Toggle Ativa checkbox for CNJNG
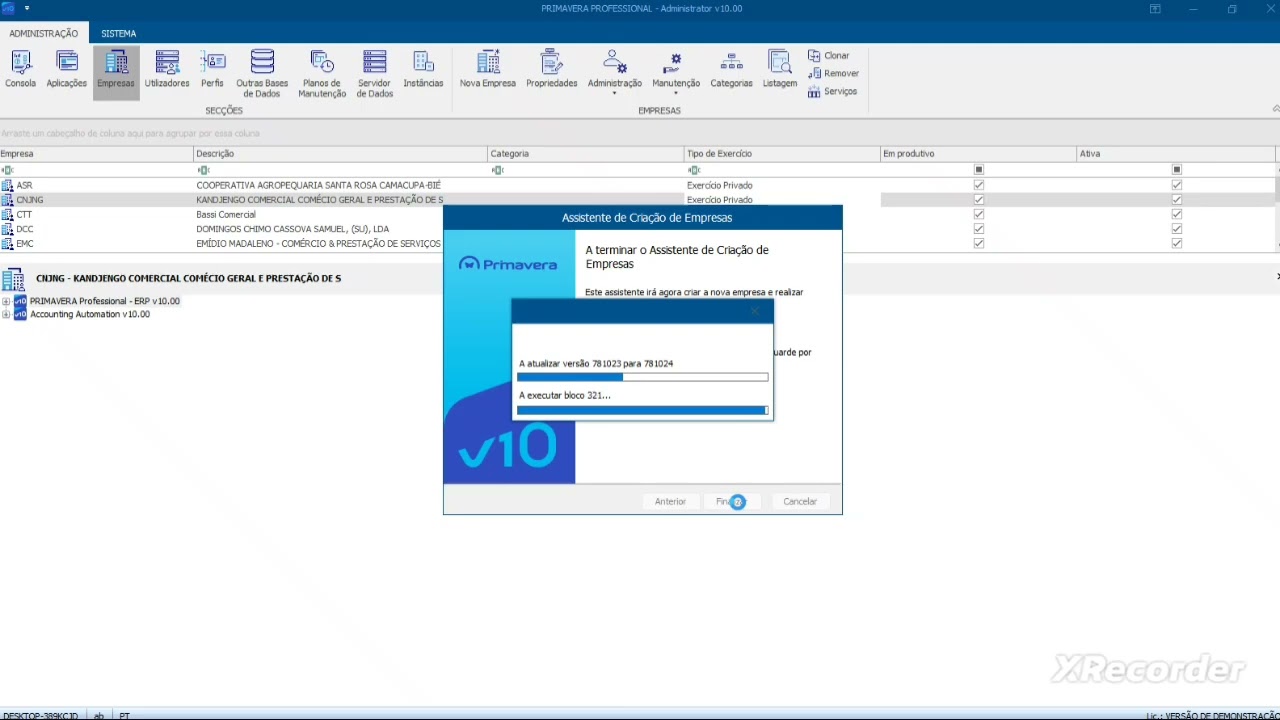 click(x=1177, y=200)
